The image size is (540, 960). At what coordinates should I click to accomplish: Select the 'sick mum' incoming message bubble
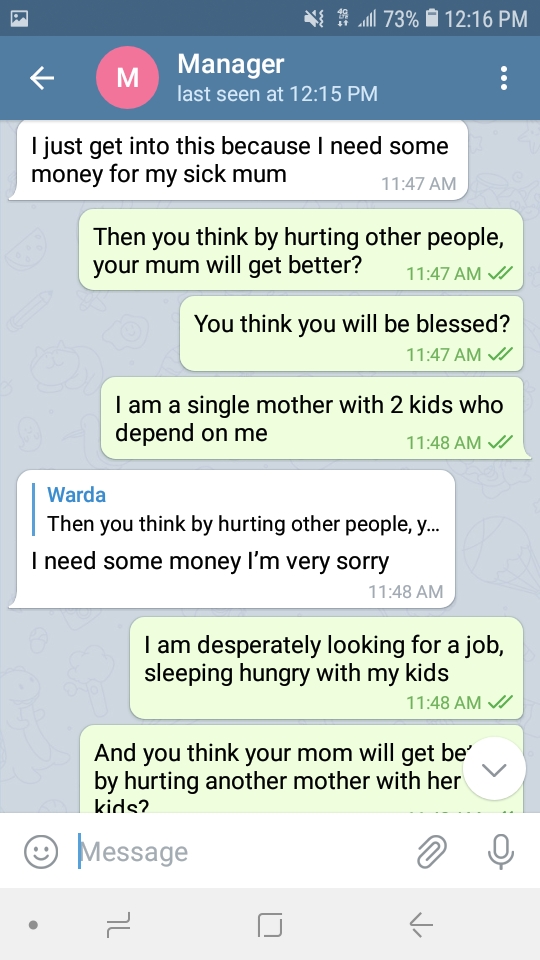click(x=239, y=160)
